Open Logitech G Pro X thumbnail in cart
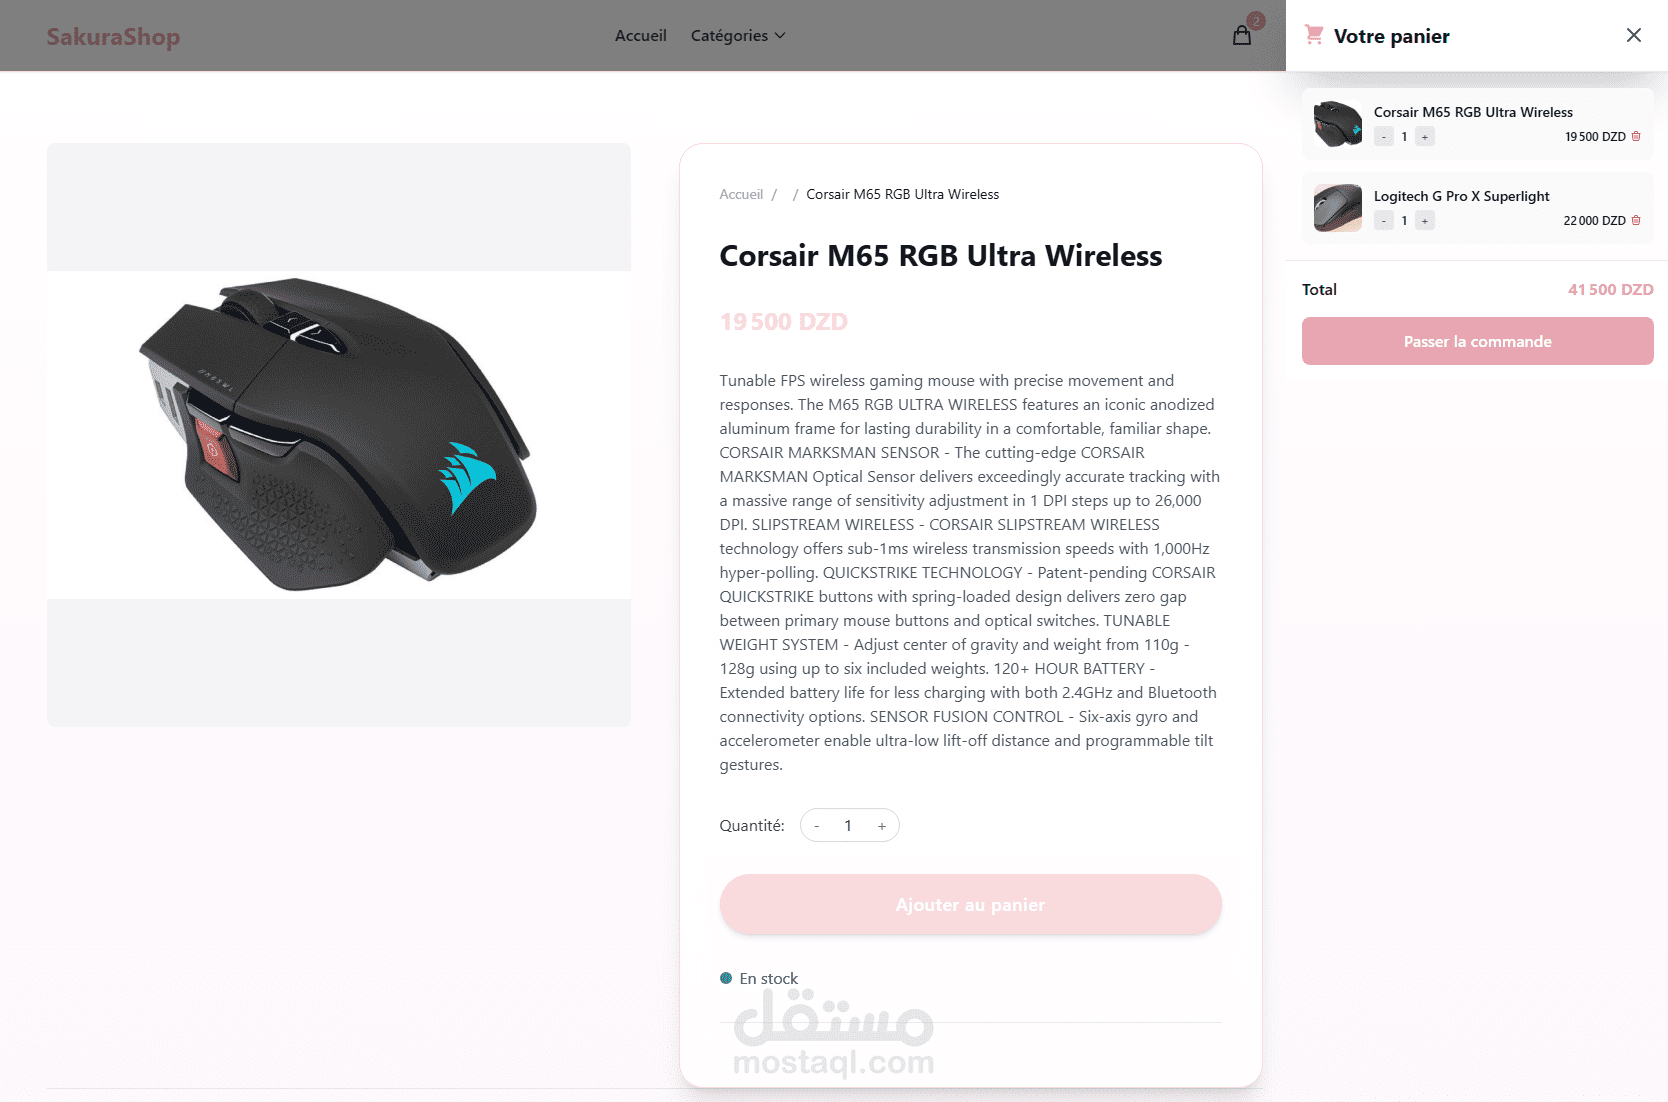The width and height of the screenshot is (1668, 1102). click(1338, 208)
